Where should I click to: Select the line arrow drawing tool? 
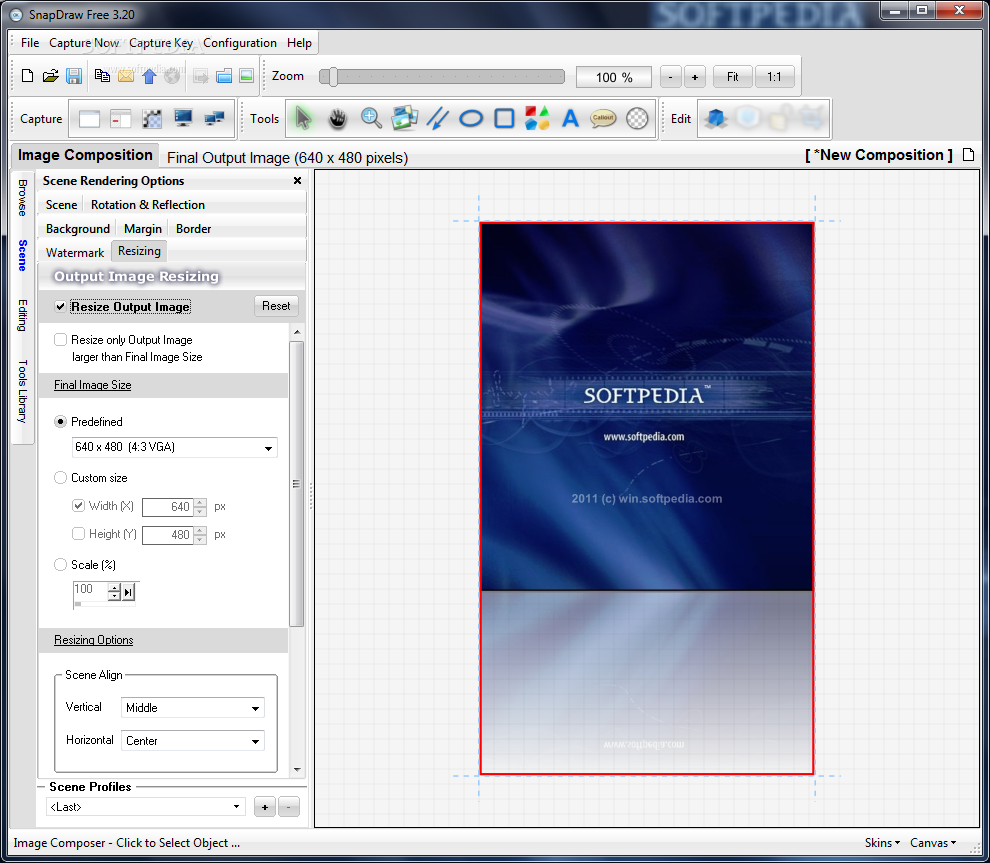coord(438,118)
